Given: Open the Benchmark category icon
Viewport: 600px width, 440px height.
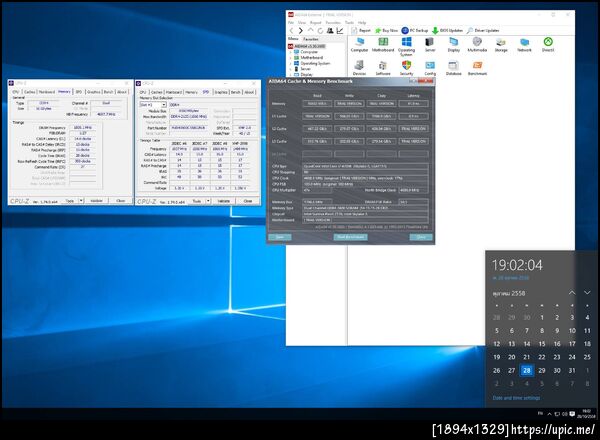Looking at the screenshot, I should 477,68.
